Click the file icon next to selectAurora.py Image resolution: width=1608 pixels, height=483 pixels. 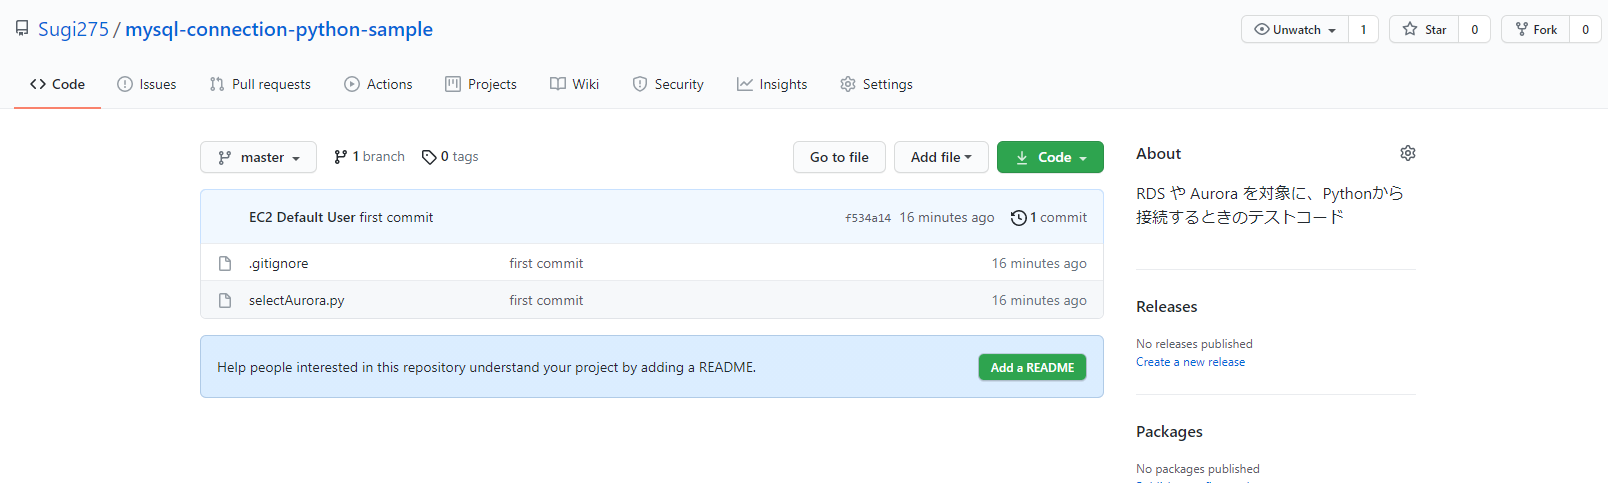tap(225, 300)
